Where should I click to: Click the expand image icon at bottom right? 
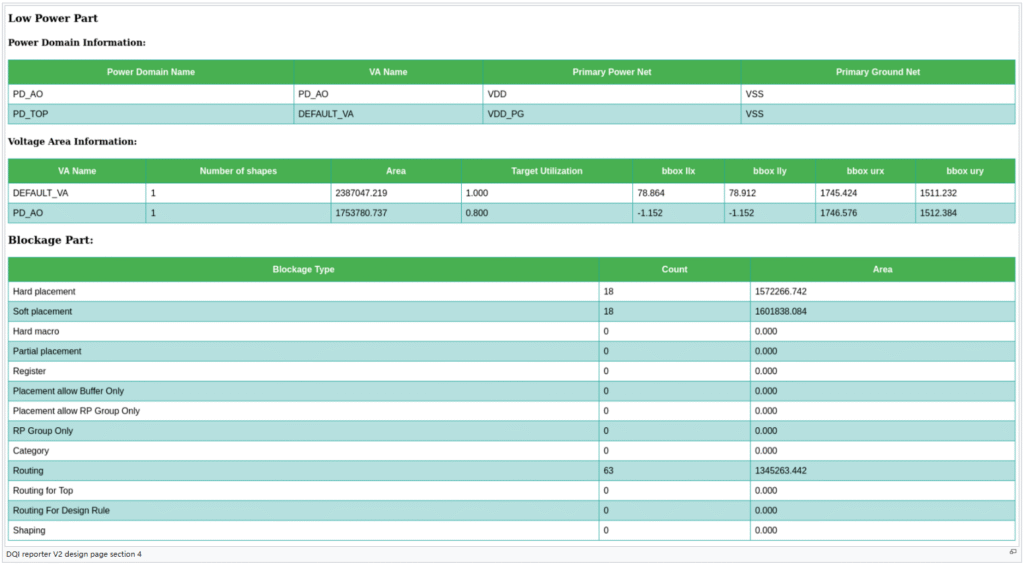click(x=1012, y=553)
